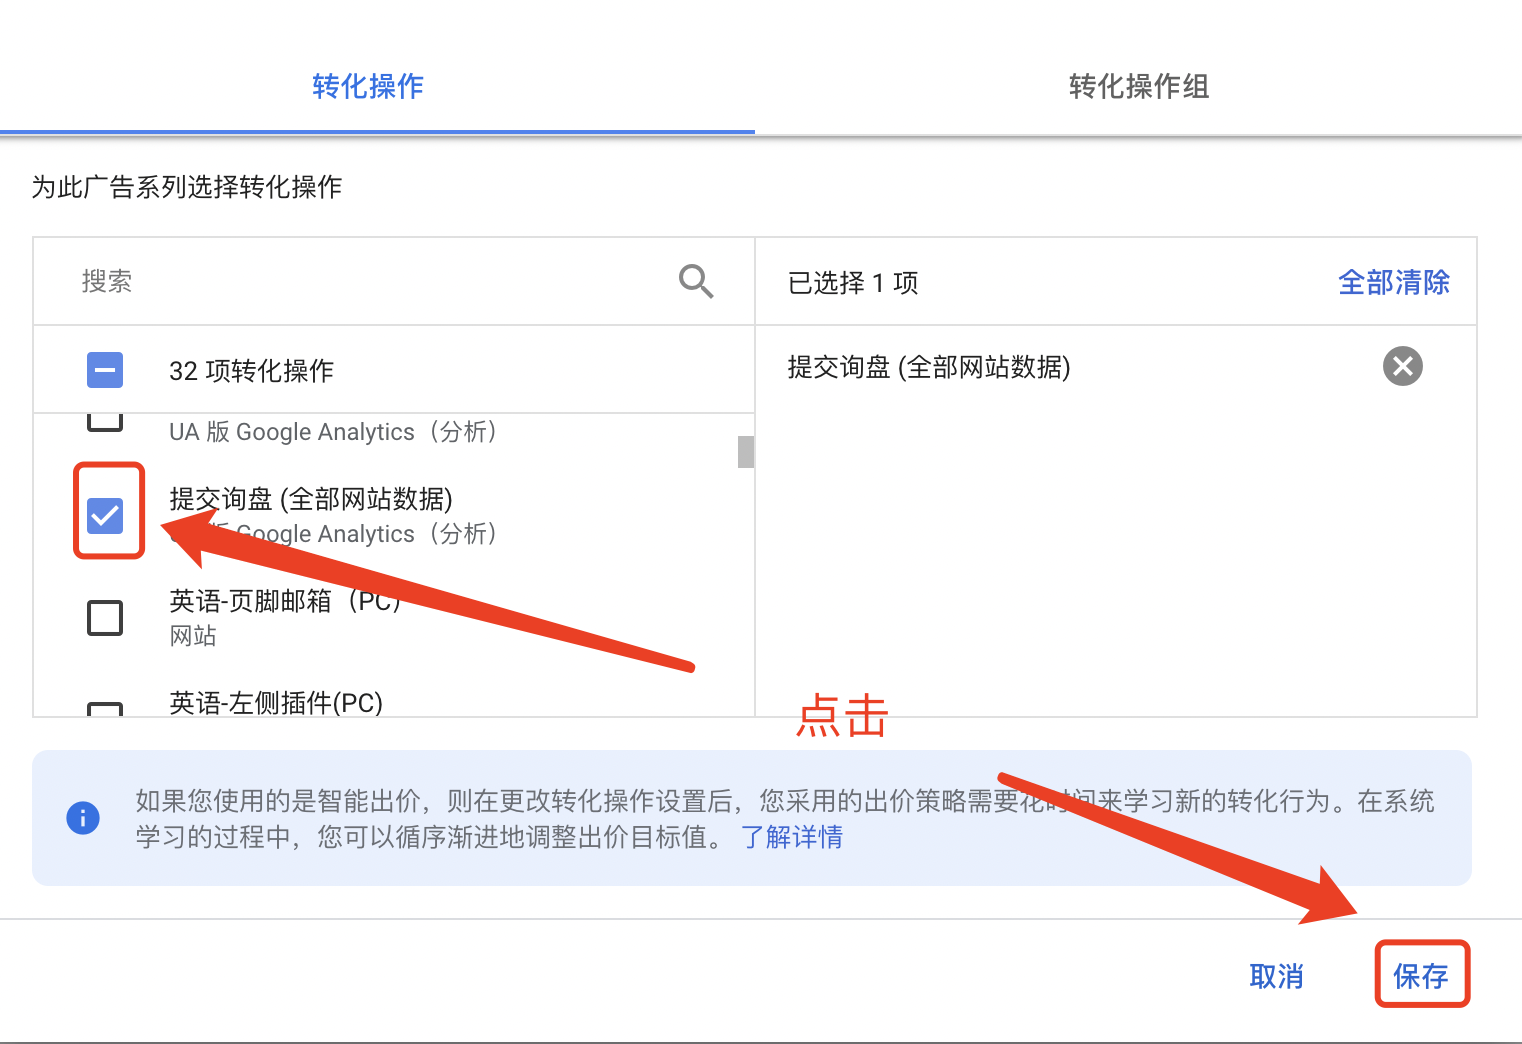Click the 保存 button to save
The width and height of the screenshot is (1522, 1044).
[1422, 975]
